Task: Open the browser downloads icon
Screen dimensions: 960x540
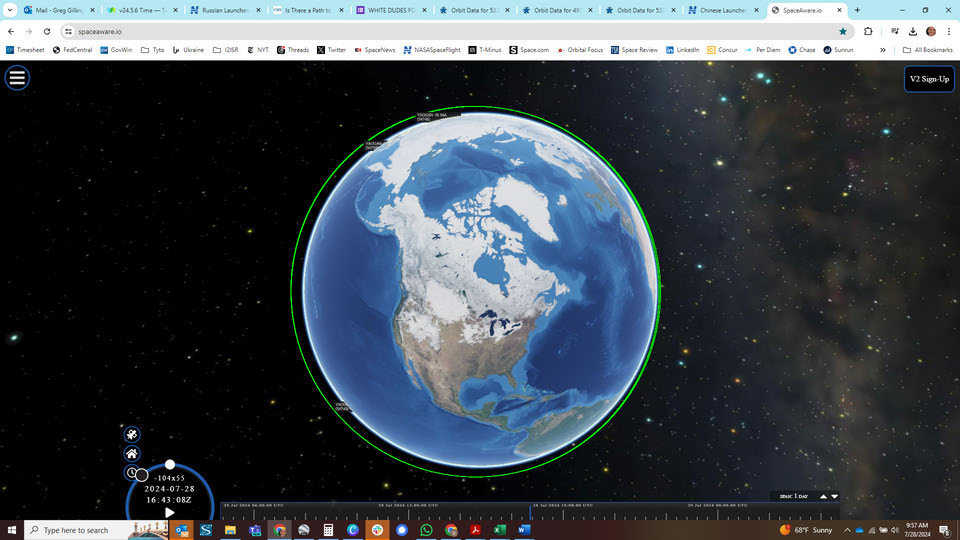Action: coord(913,31)
